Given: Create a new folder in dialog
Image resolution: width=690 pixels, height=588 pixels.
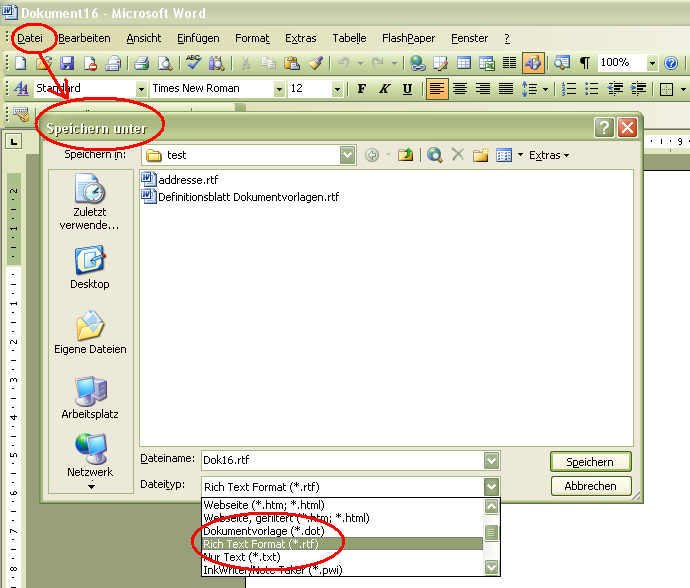Looking at the screenshot, I should 481,155.
